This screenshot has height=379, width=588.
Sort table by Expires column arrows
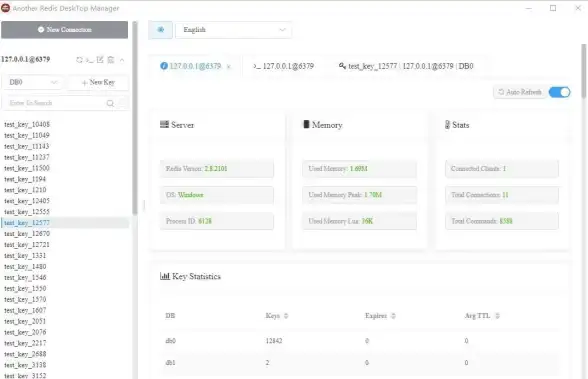coord(393,316)
